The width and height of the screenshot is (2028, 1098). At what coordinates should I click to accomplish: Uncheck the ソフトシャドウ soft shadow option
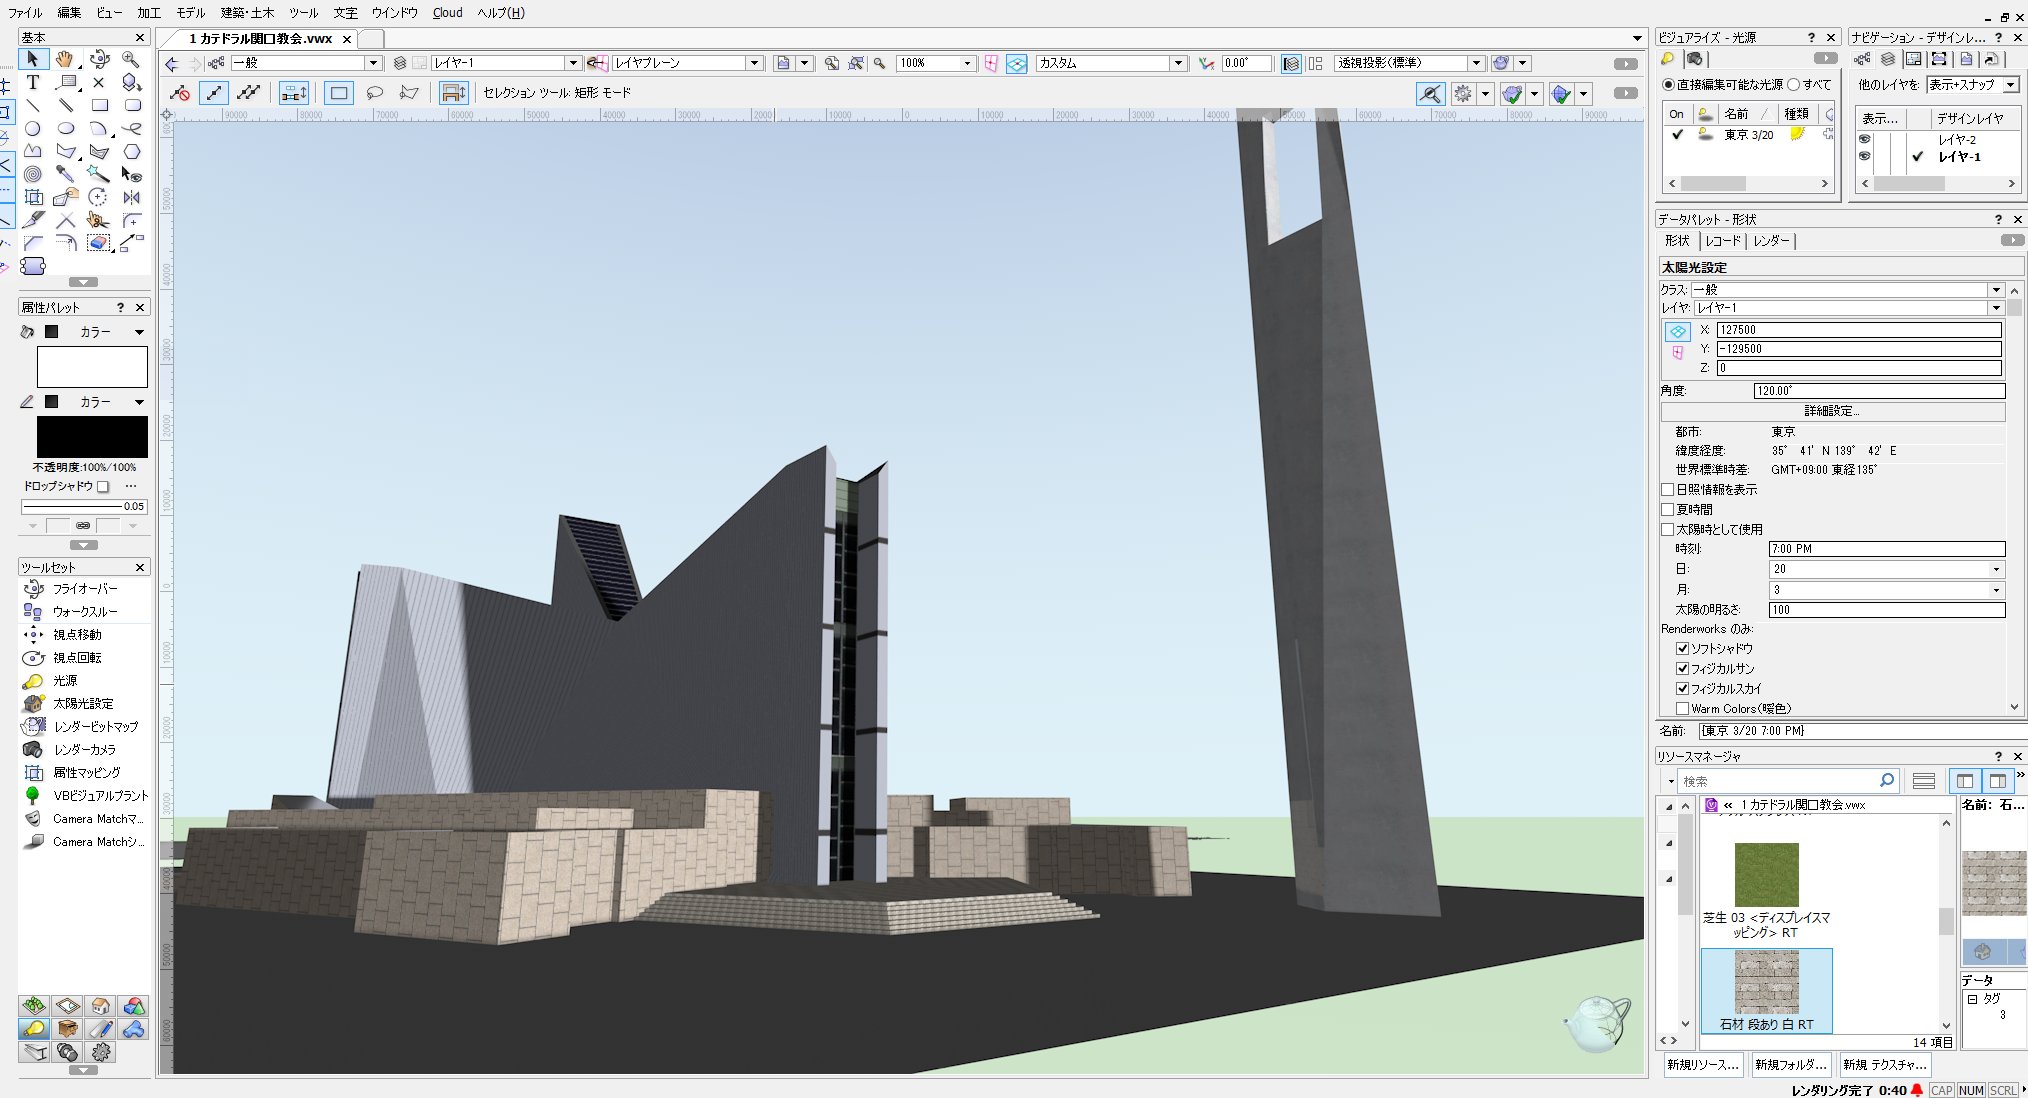click(1682, 649)
